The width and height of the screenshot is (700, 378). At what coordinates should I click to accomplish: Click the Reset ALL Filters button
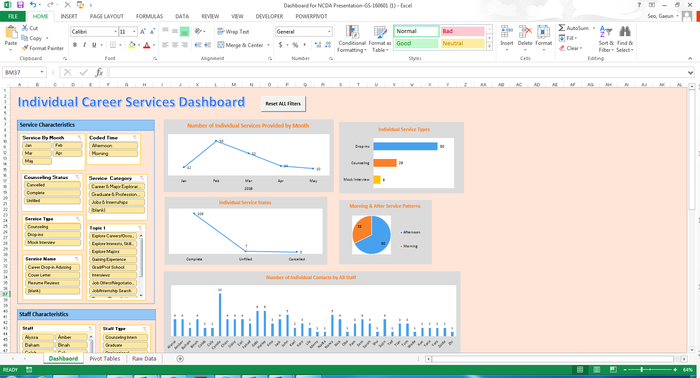tap(283, 104)
